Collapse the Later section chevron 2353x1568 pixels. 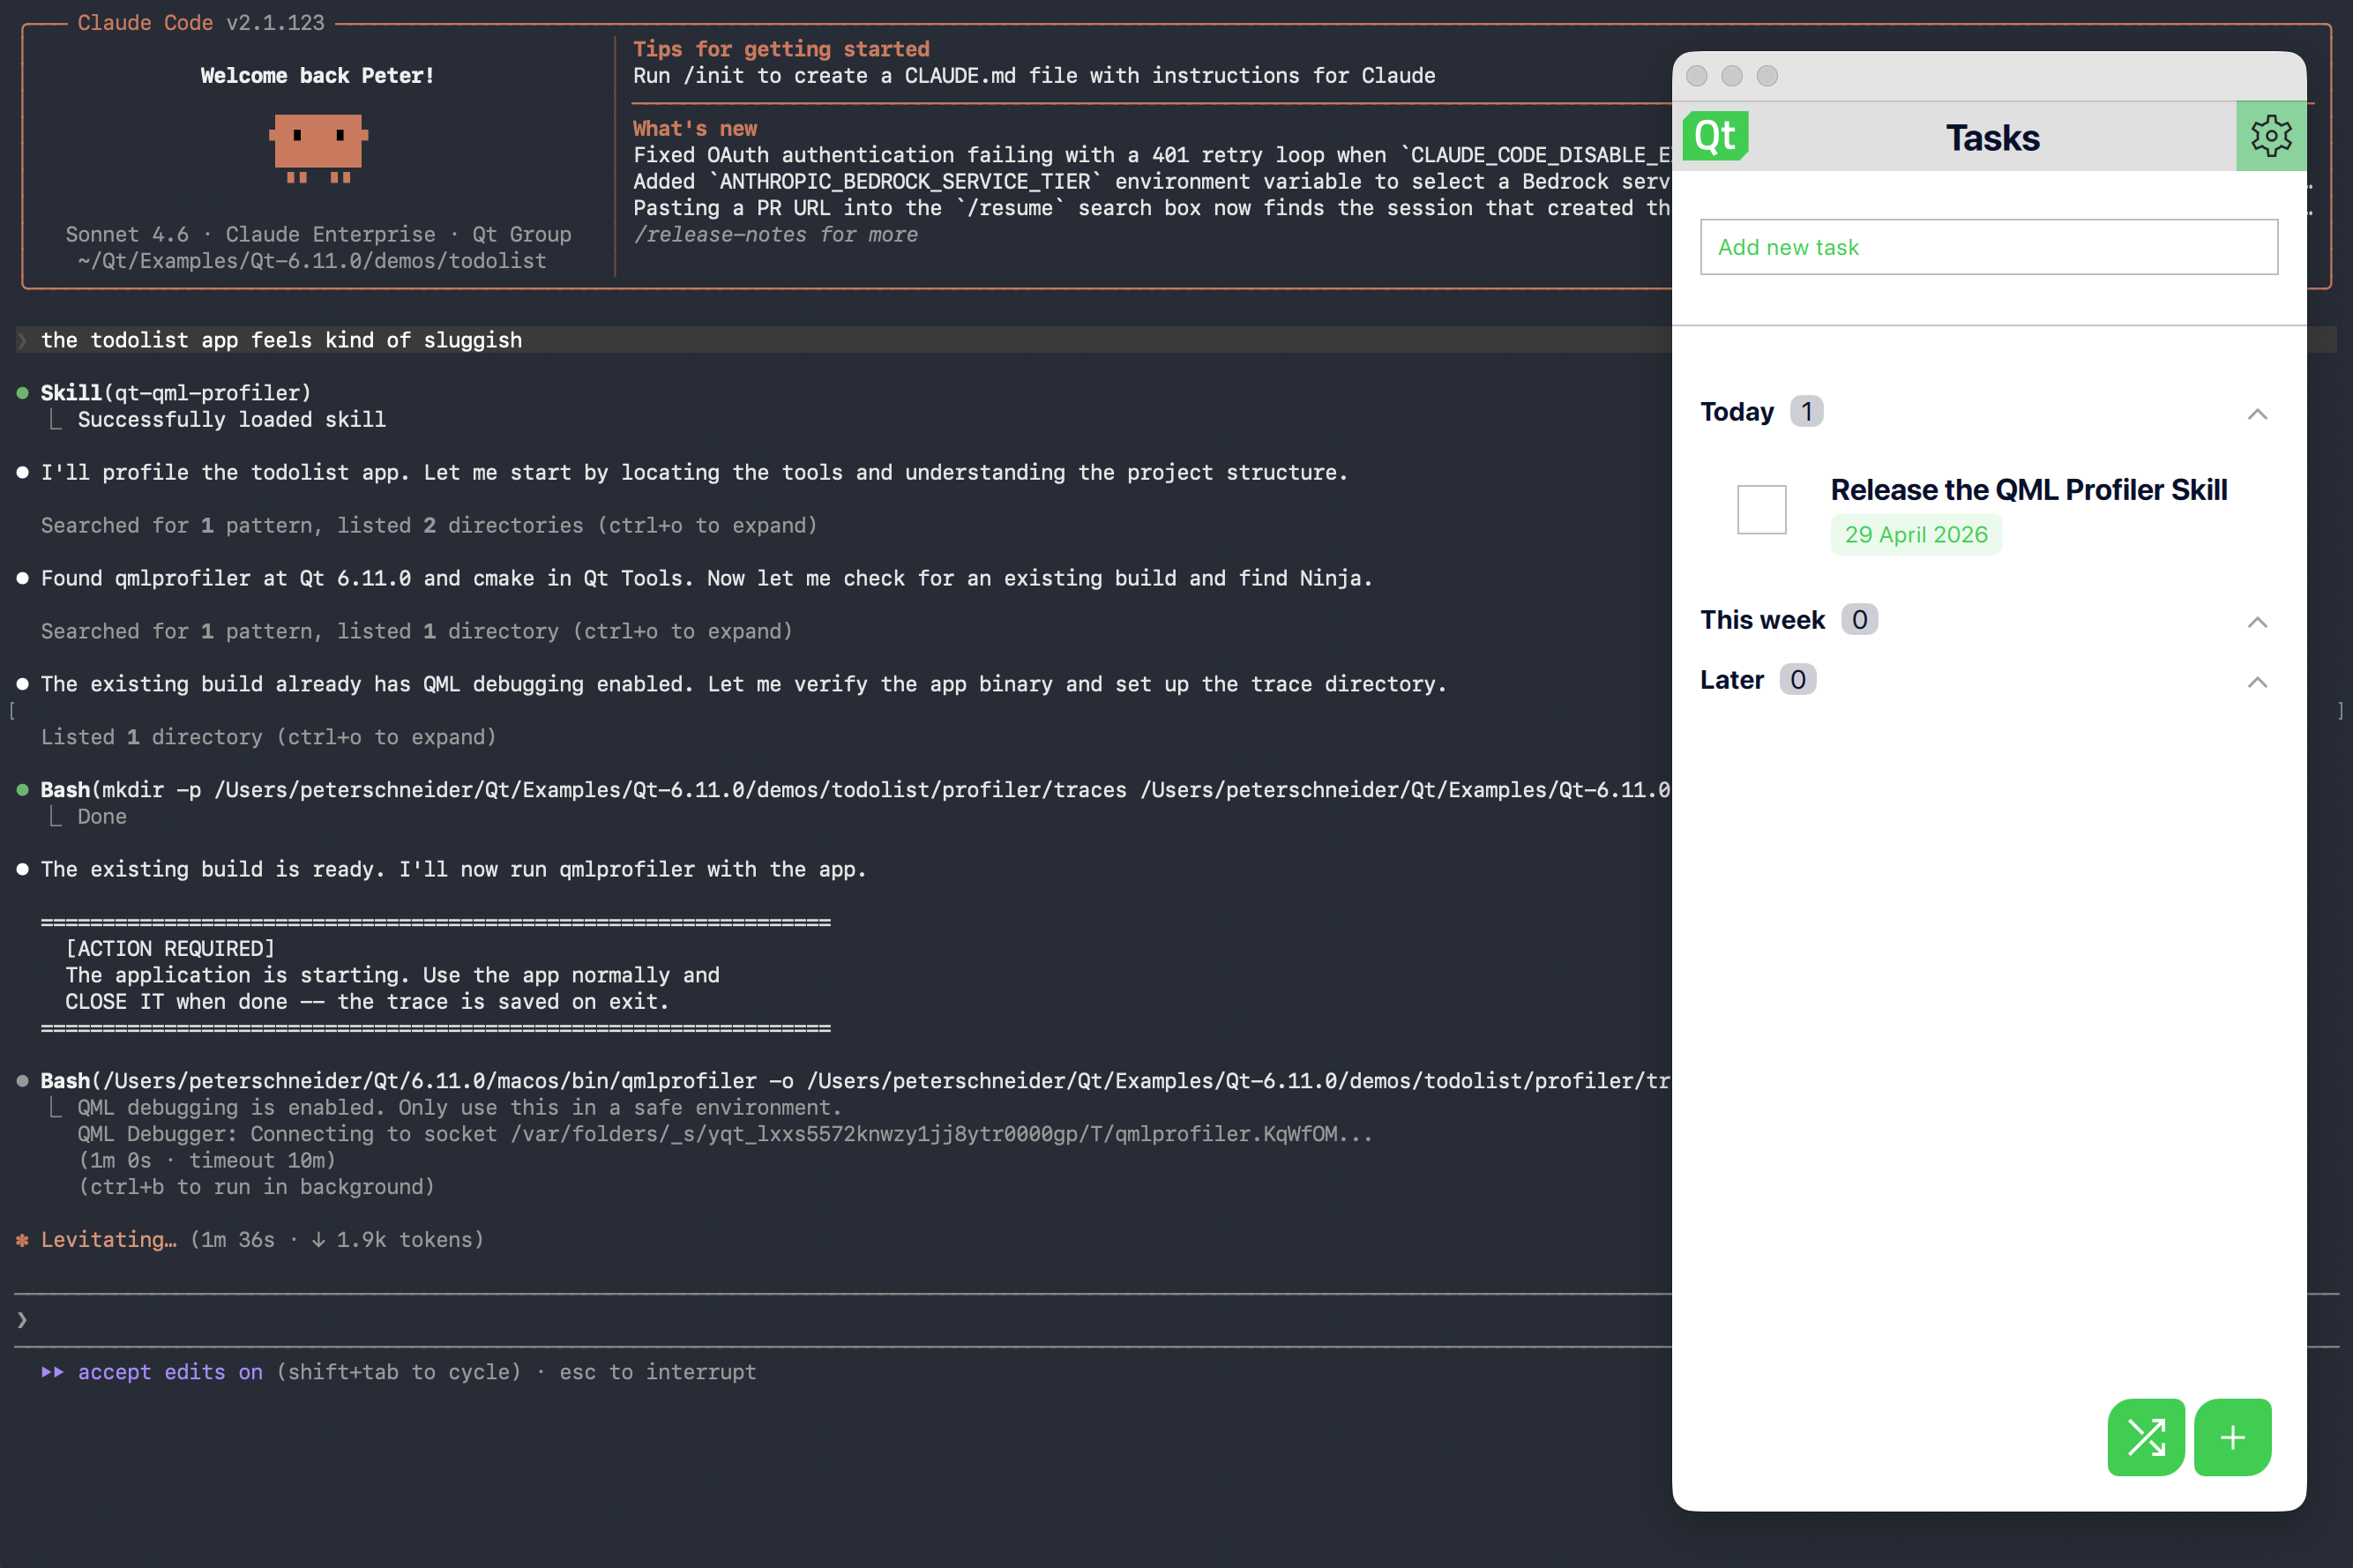click(x=2257, y=681)
